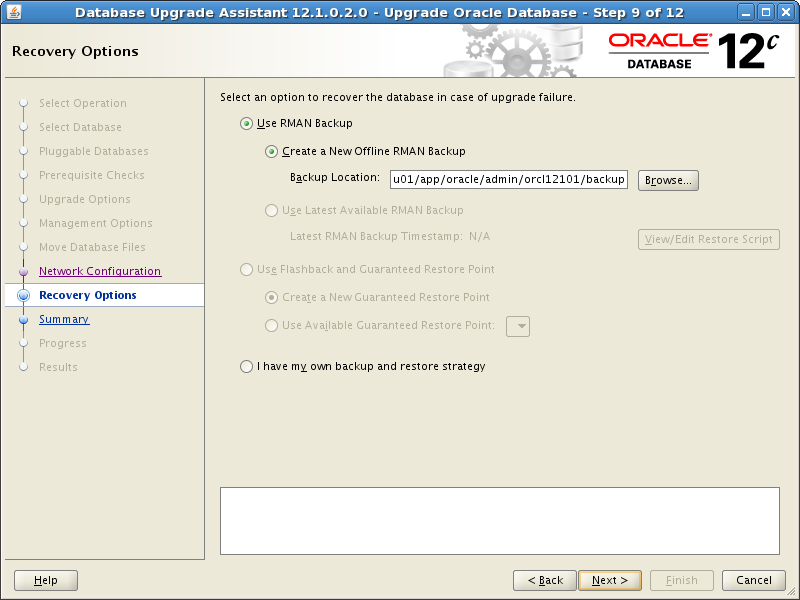Choose Create a New Offline RMAN Backup
Viewport: 800px width, 600px height.
[x=271, y=152]
